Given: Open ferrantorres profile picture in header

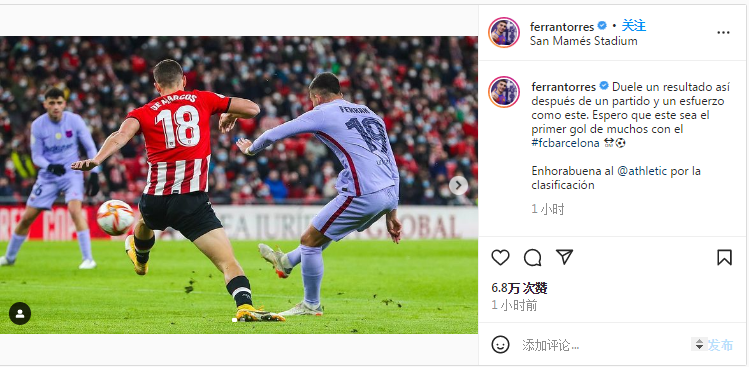Looking at the screenshot, I should point(504,32).
